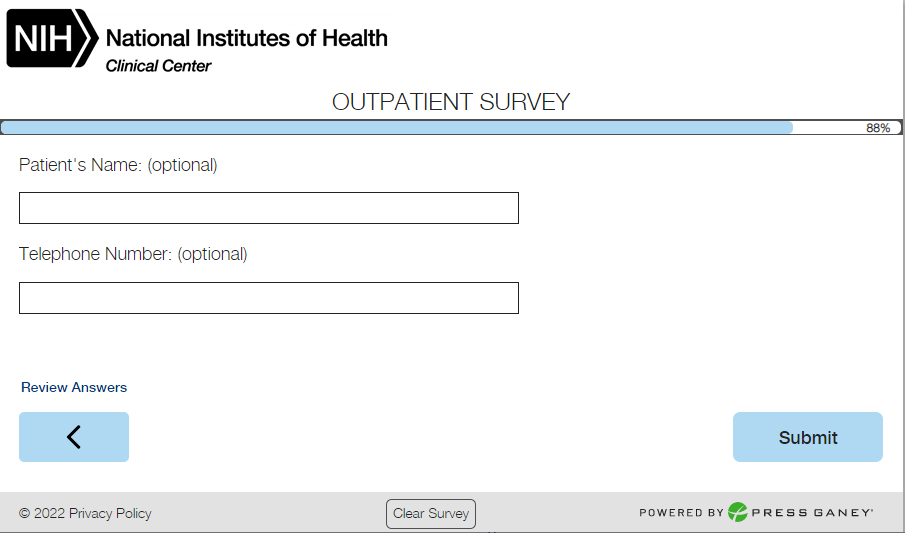Focus the Patient's Name text box

[x=269, y=208]
